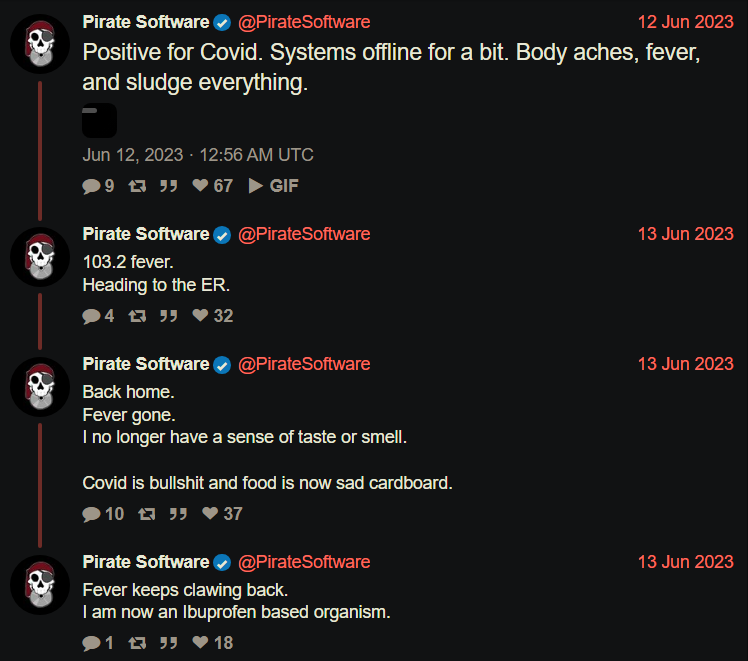Viewport: 748px width, 661px height.
Task: Retweet the 'Positive for Covid' tweet
Action: click(x=137, y=186)
